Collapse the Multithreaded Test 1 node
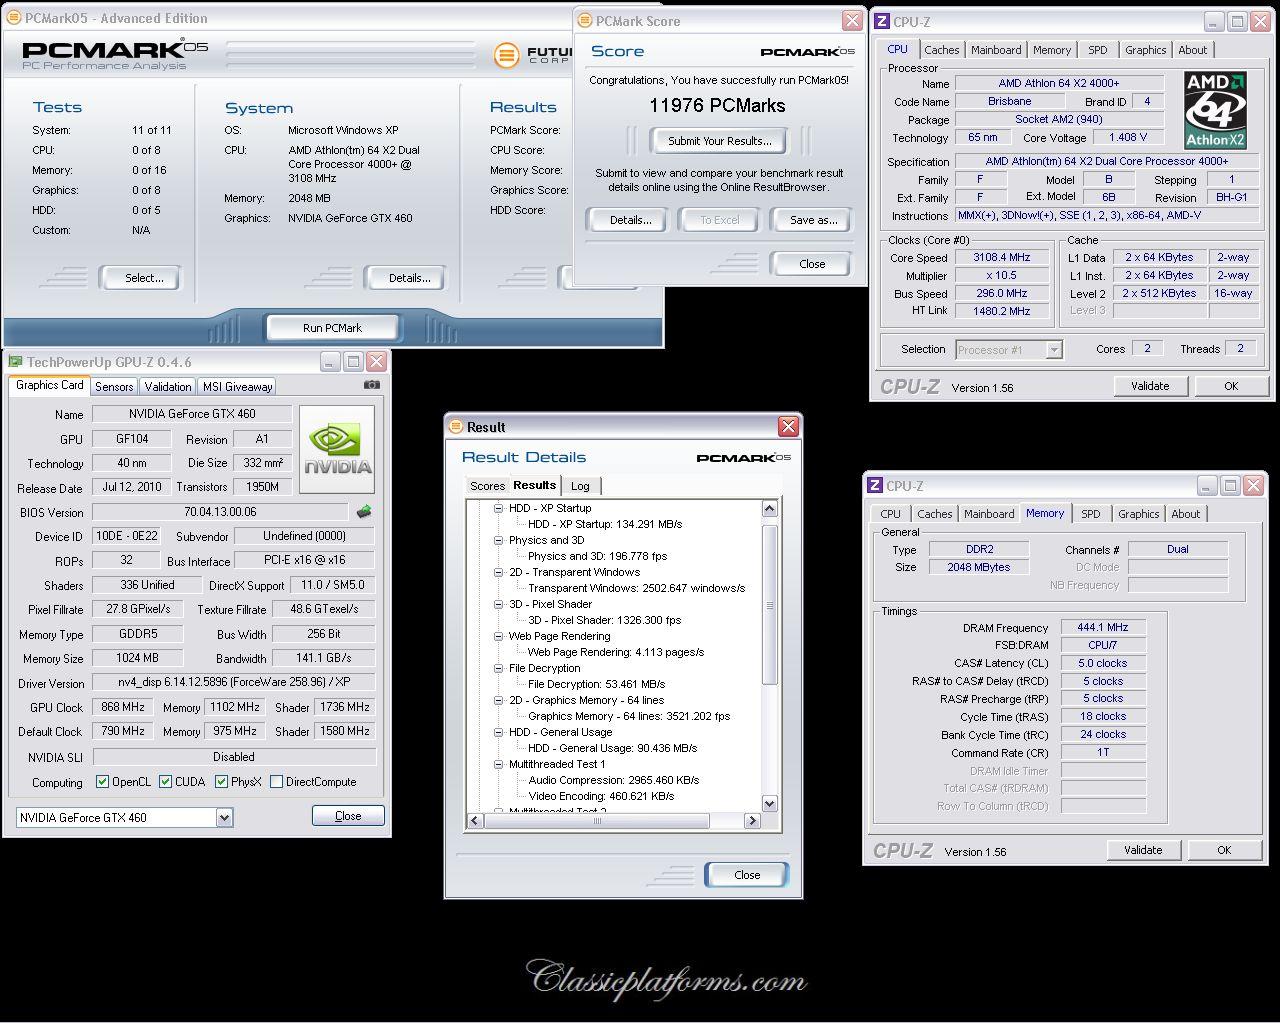1280x1024 pixels. click(498, 764)
